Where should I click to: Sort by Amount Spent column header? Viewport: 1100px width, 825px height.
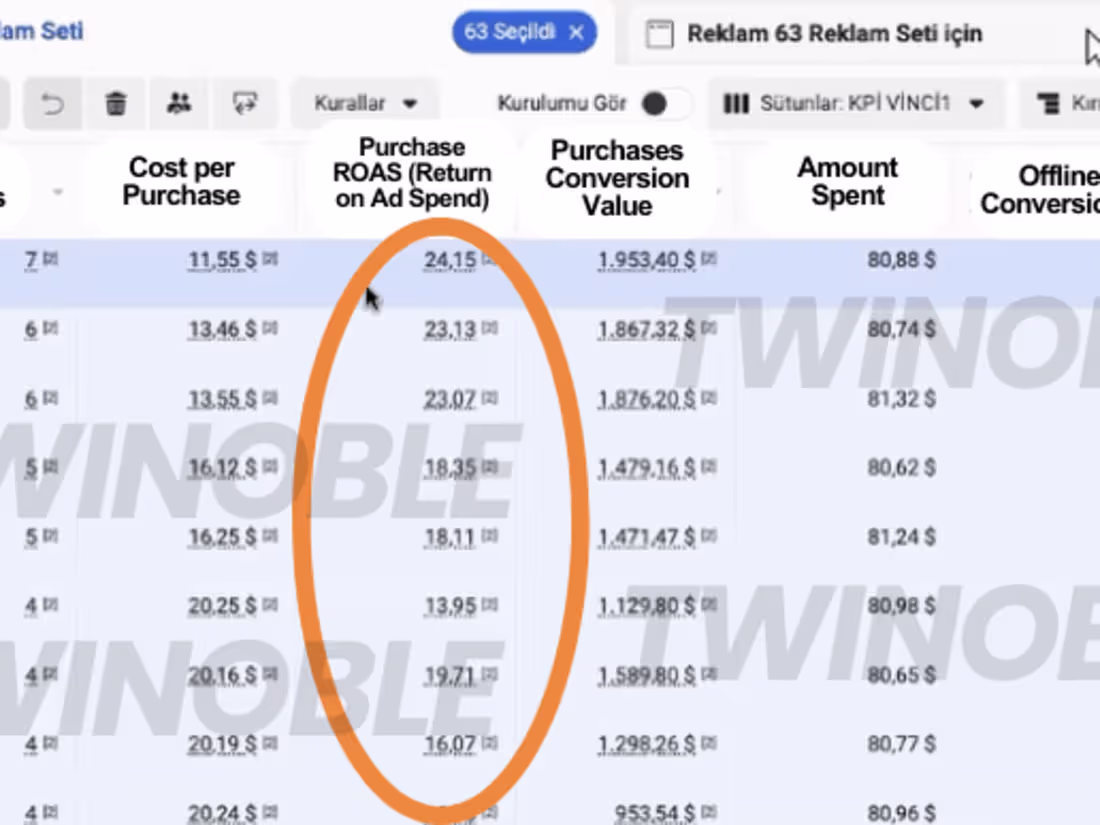click(x=847, y=181)
